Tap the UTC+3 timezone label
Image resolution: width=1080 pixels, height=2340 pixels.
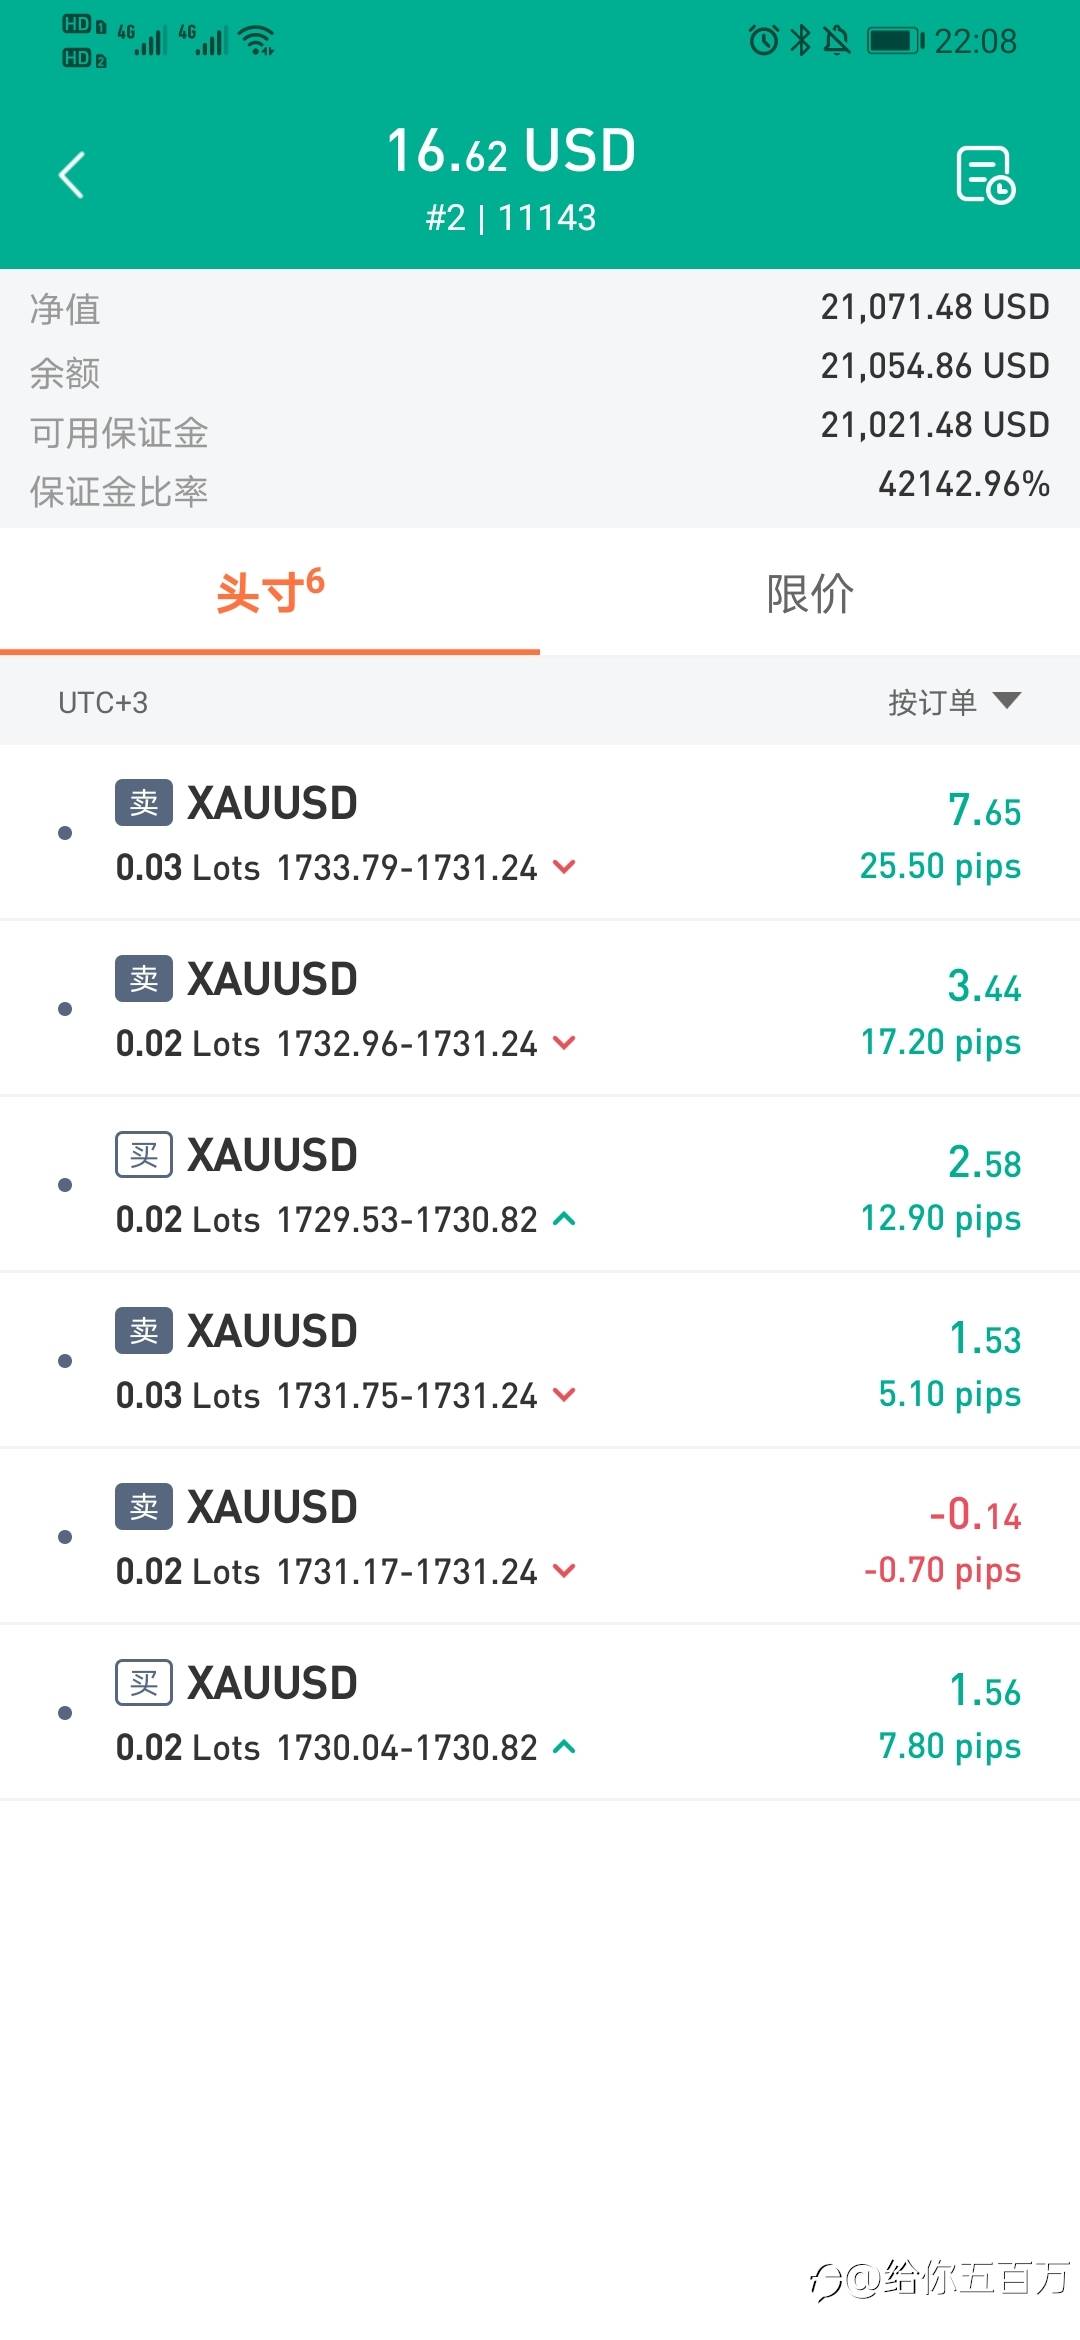[x=103, y=703]
